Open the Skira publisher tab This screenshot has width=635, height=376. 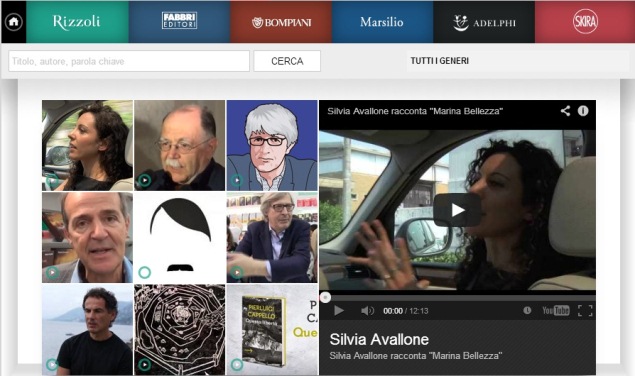tap(585, 22)
